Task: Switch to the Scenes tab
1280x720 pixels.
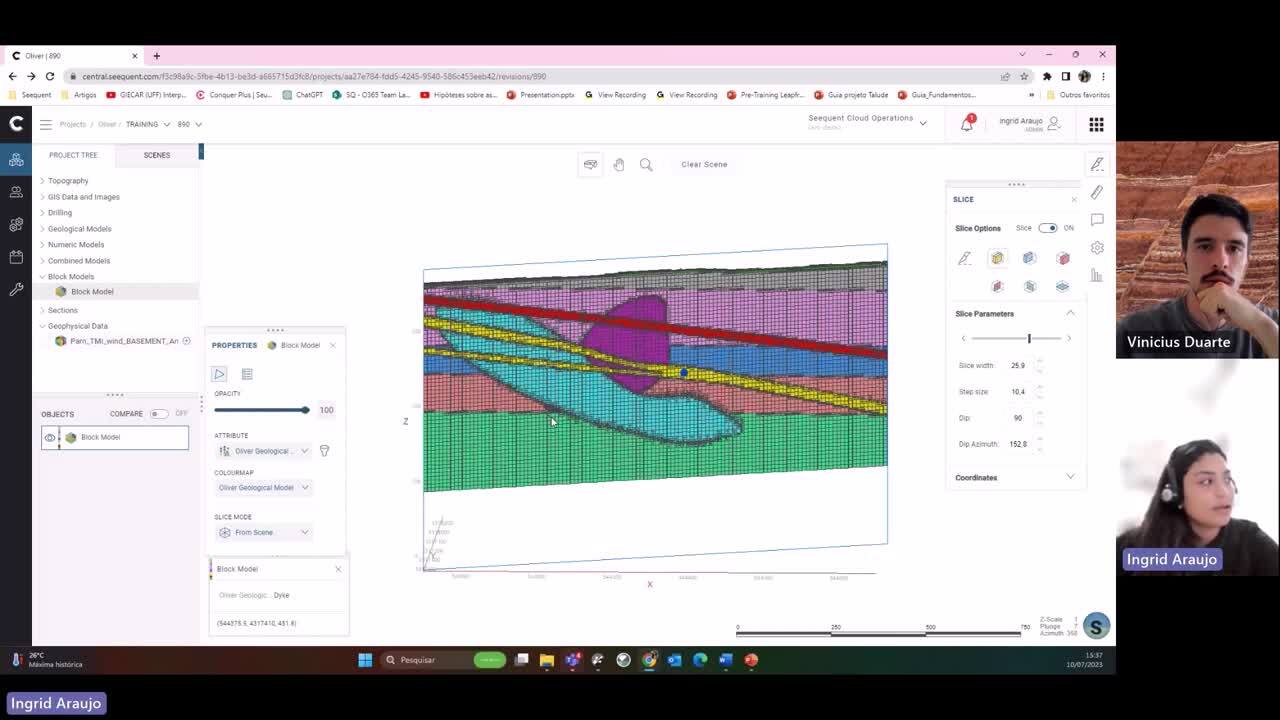Action: click(x=157, y=155)
